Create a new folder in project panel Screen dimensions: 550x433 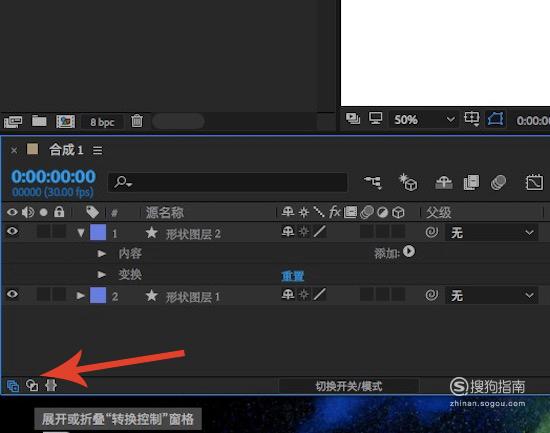[x=39, y=121]
